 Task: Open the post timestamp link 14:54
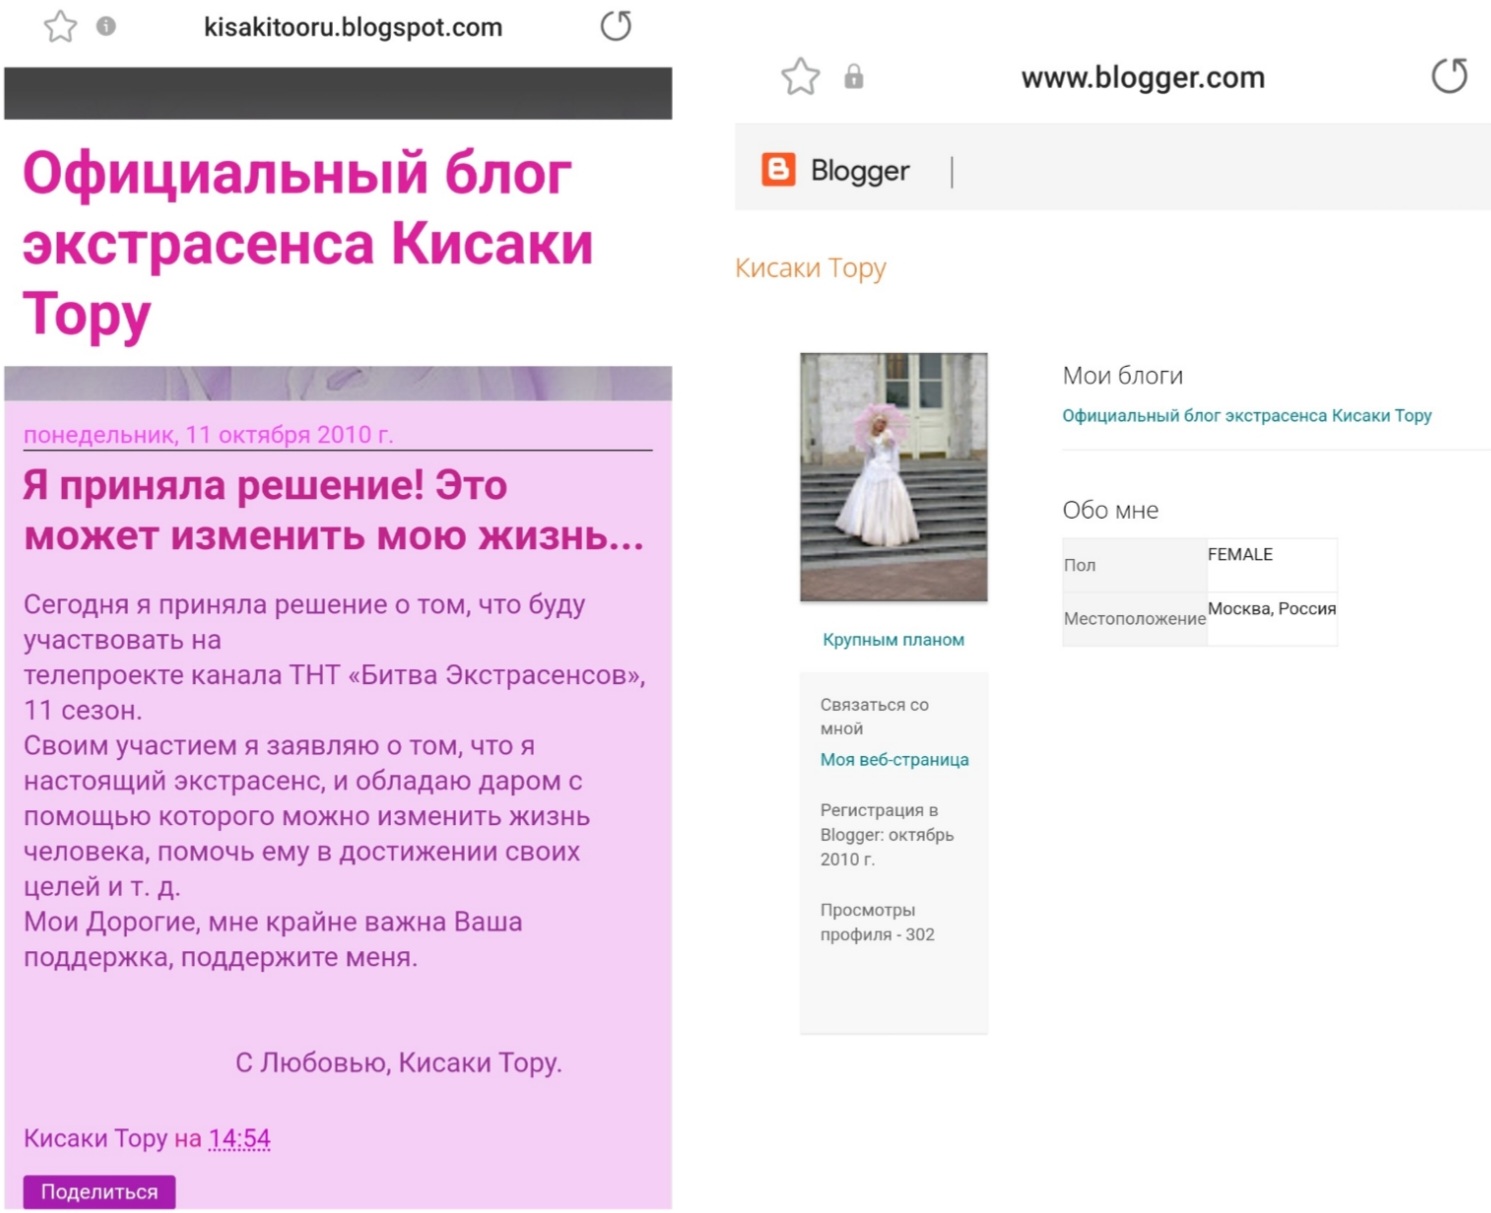pyautogui.click(x=240, y=1138)
